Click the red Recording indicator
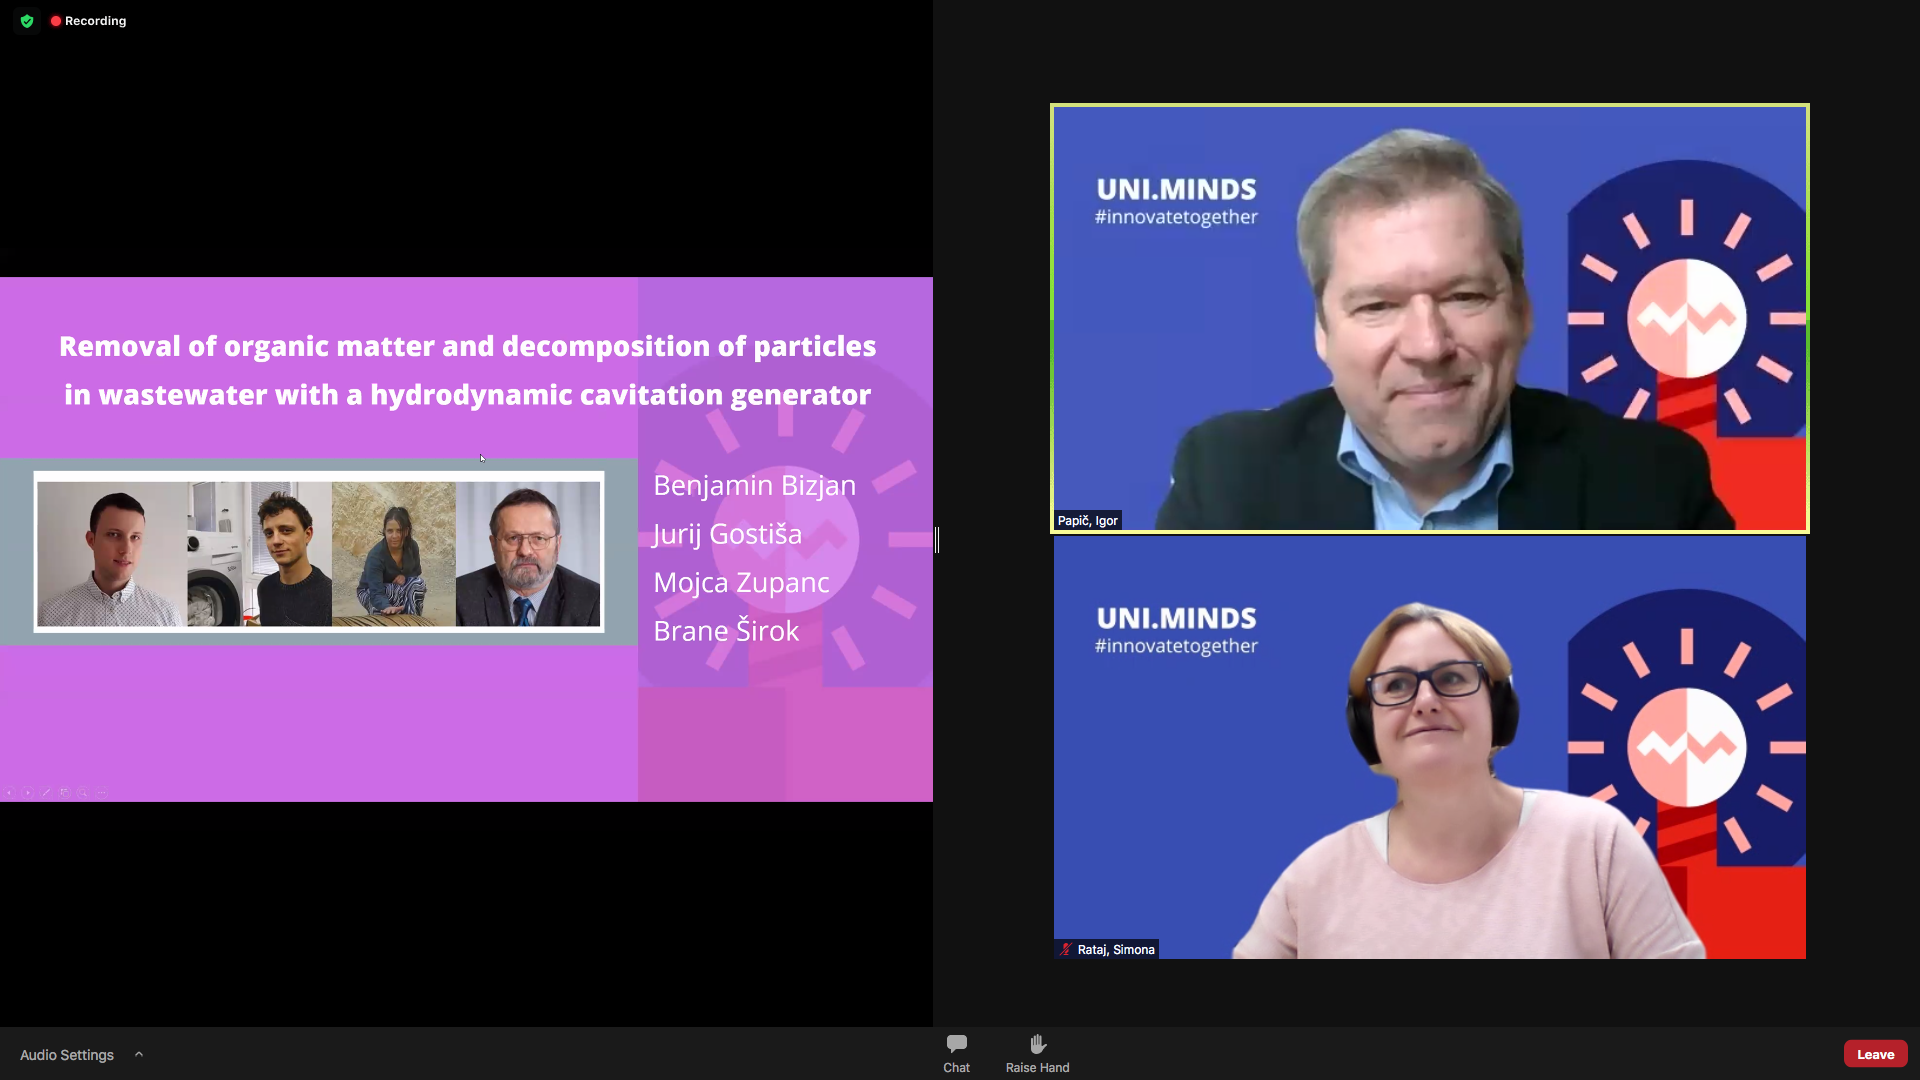1920x1080 pixels. pos(88,20)
